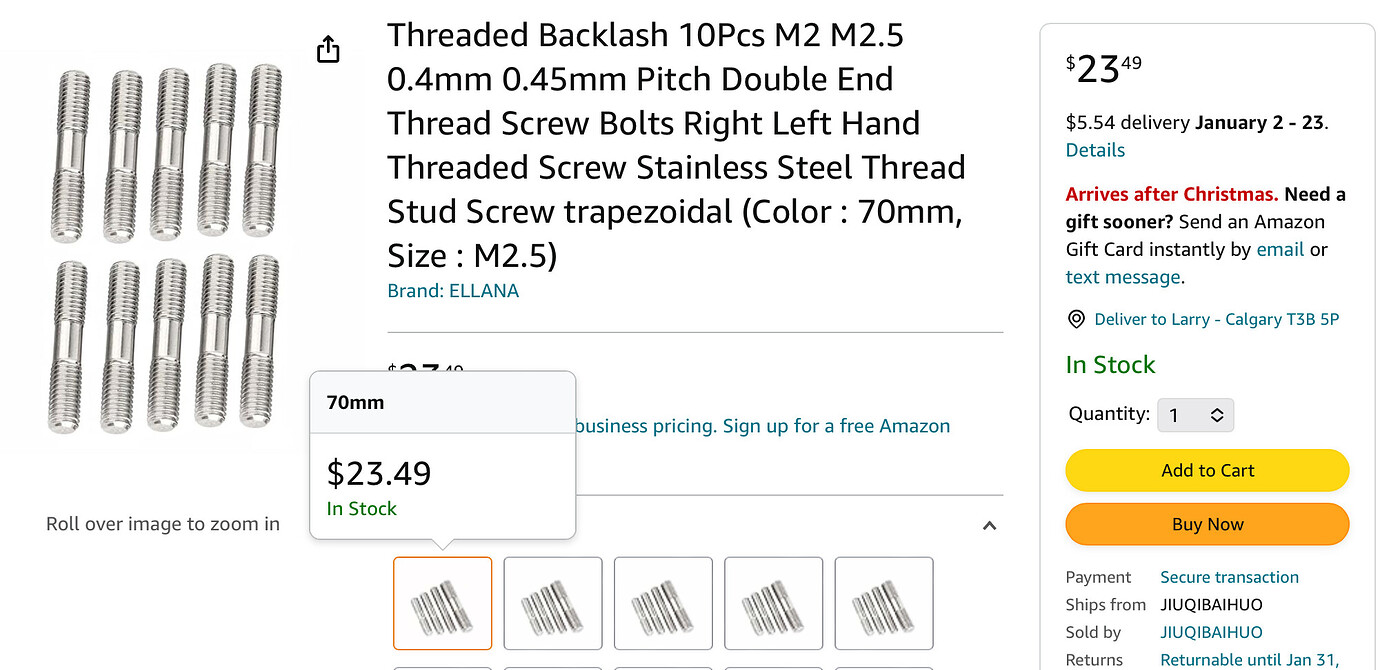Image resolution: width=1380 pixels, height=670 pixels.
Task: Click the share icon above the product image
Action: click(x=328, y=47)
